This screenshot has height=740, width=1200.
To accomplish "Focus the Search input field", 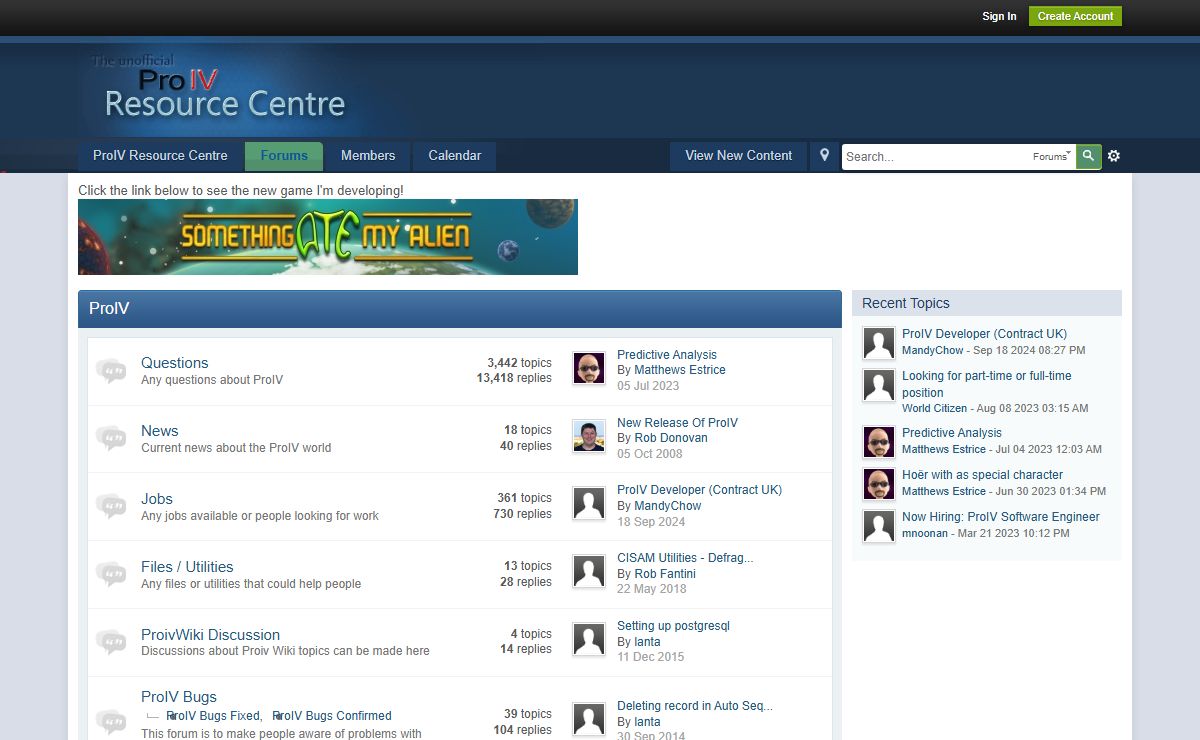I will tap(936, 157).
